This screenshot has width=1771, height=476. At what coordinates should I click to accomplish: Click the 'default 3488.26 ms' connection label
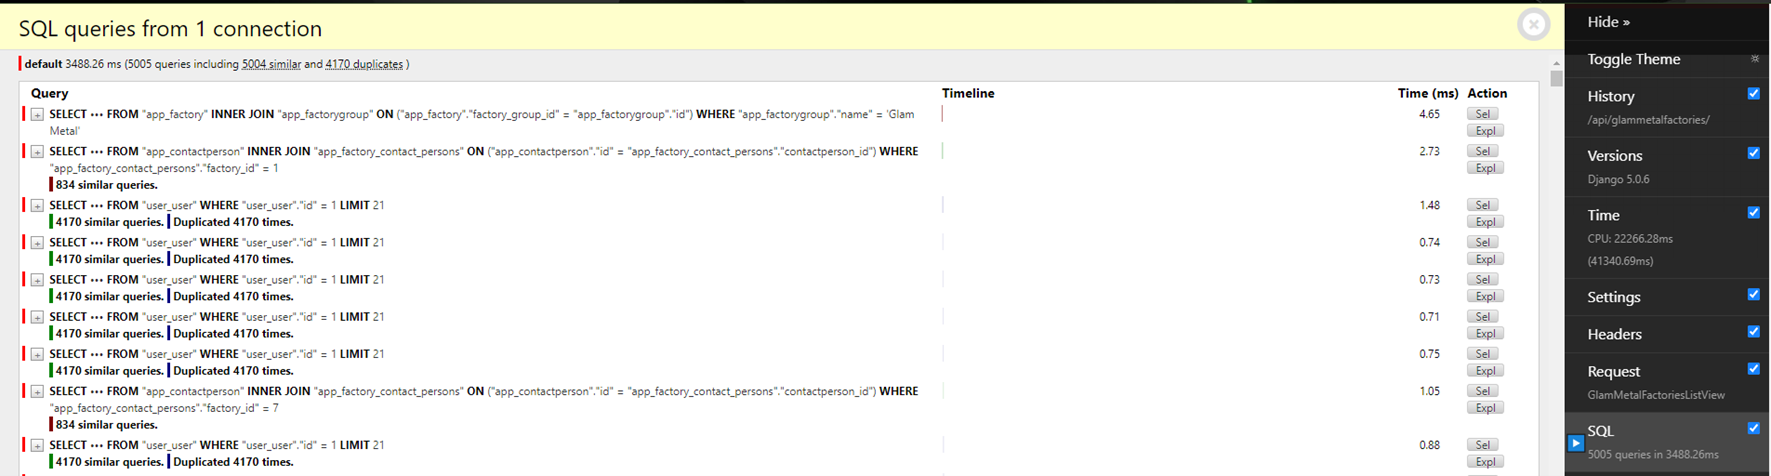coord(73,64)
